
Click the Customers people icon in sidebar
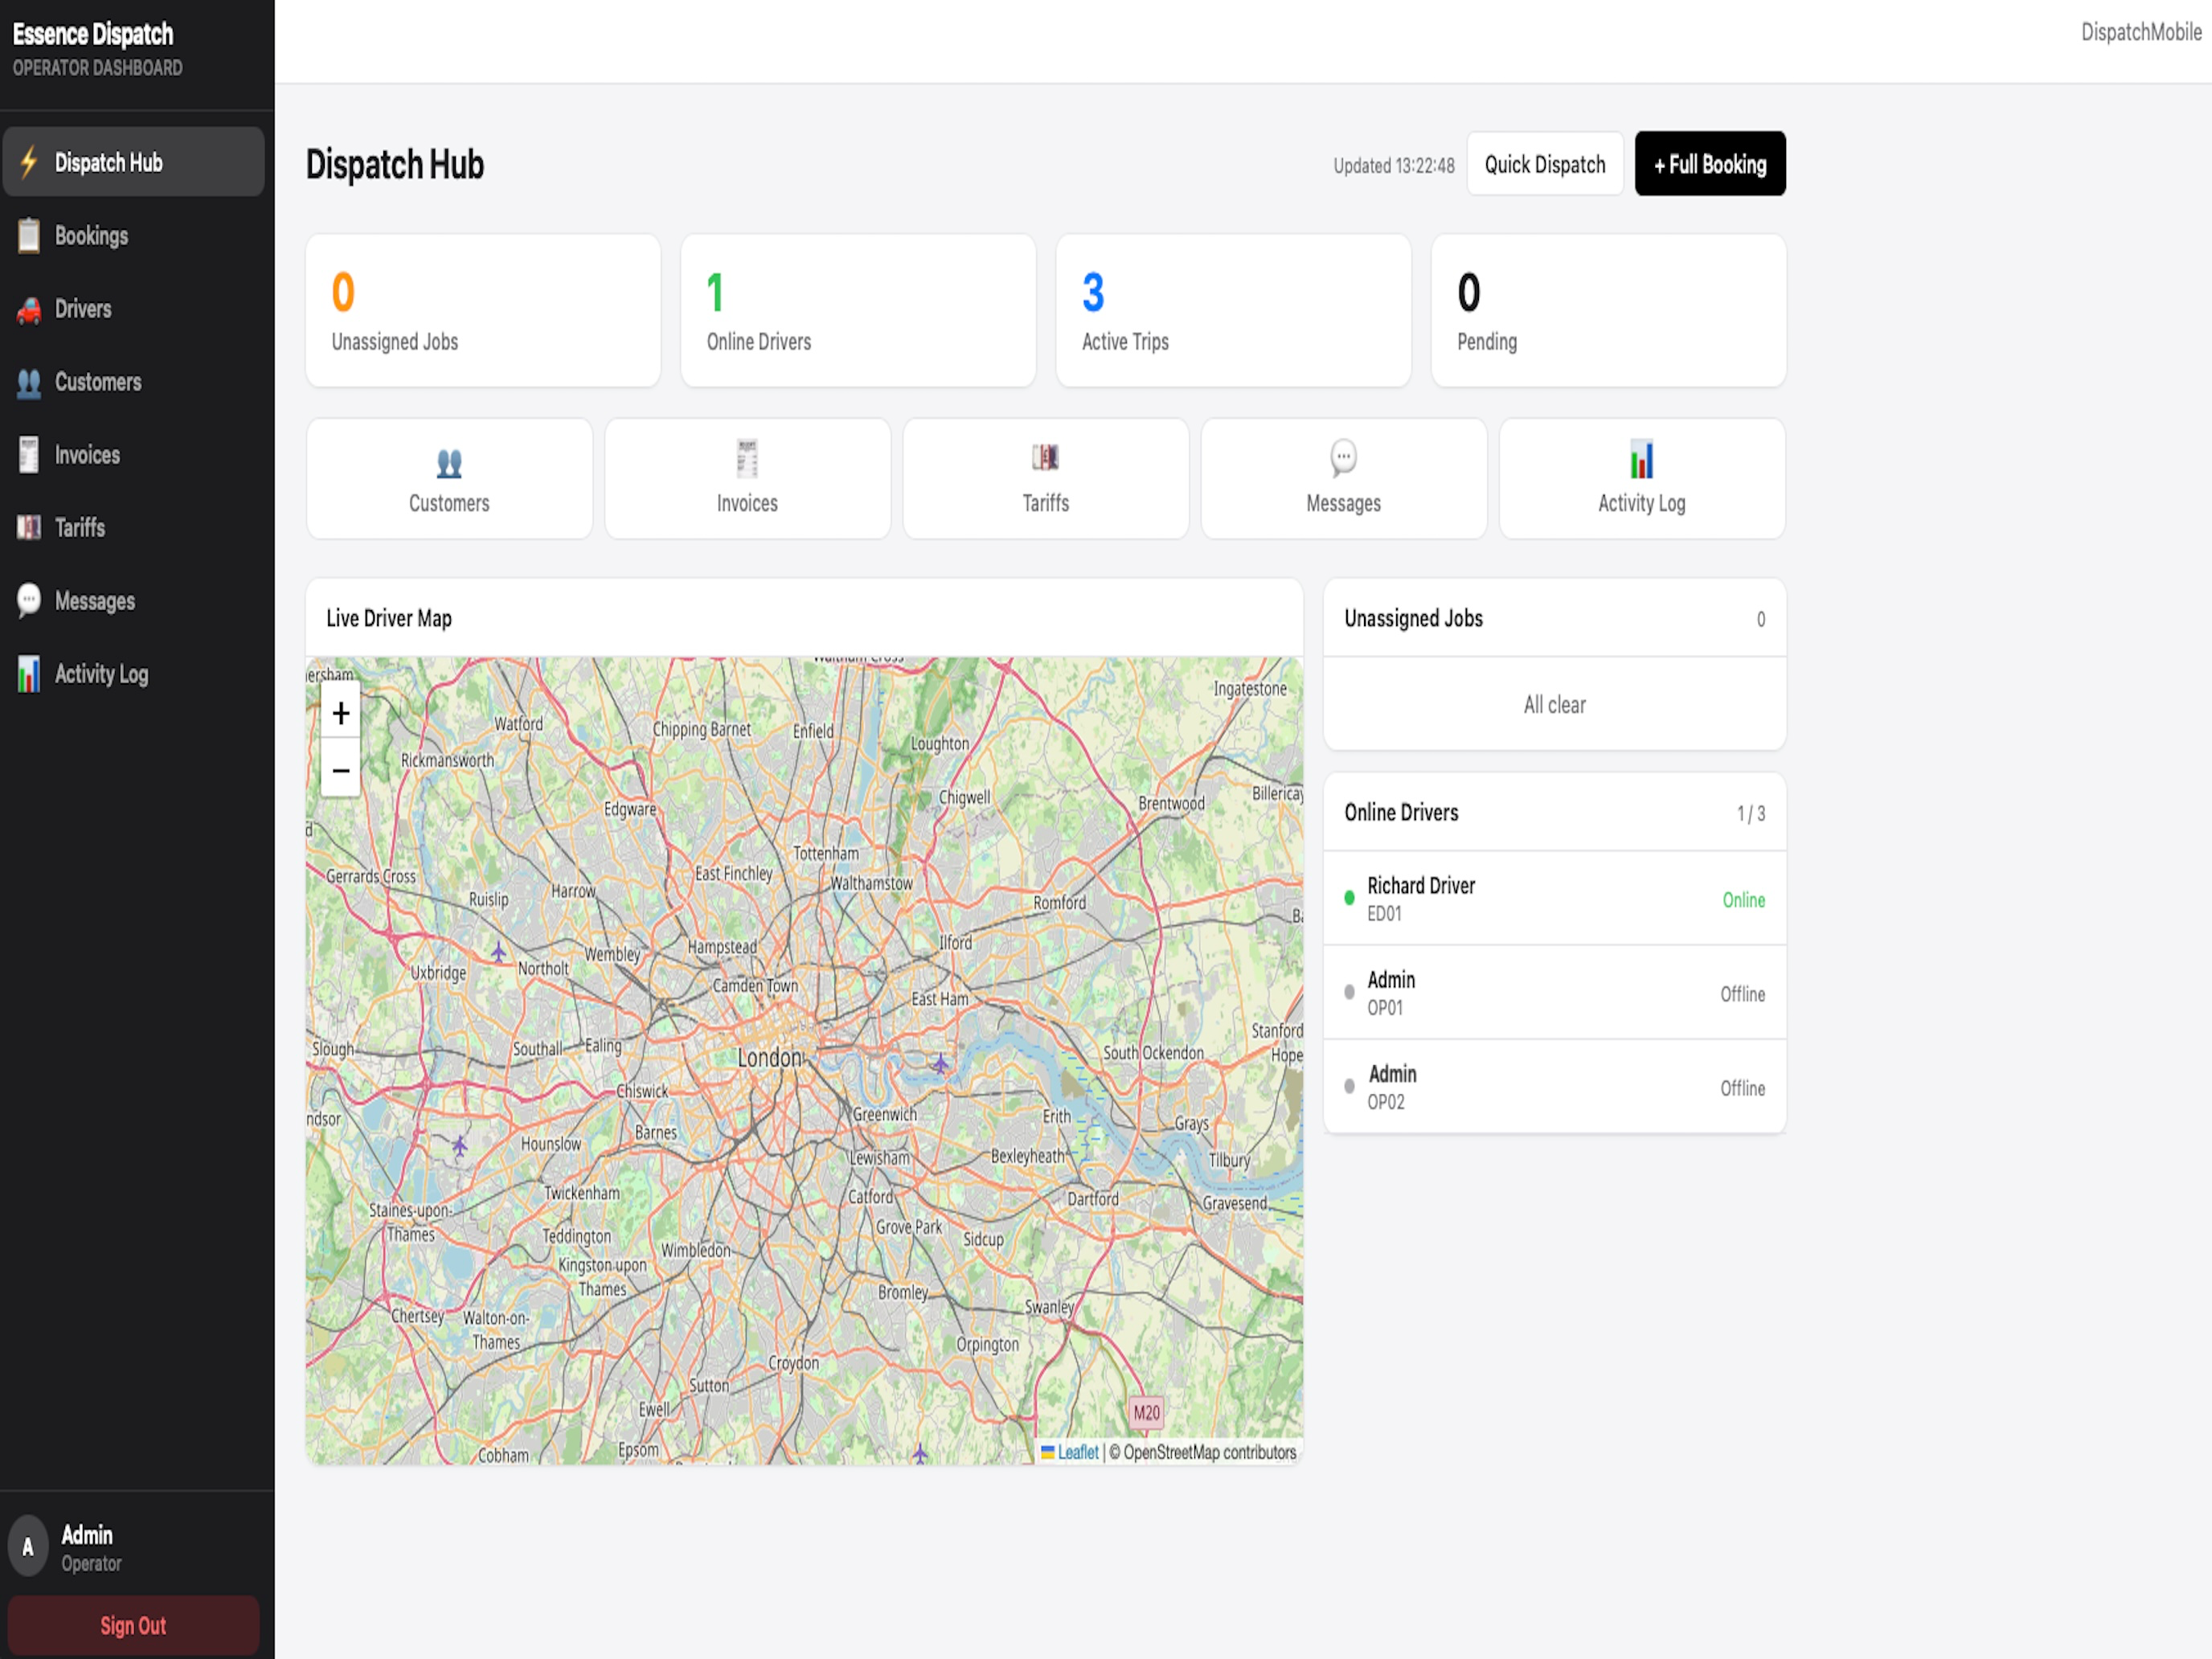point(29,383)
